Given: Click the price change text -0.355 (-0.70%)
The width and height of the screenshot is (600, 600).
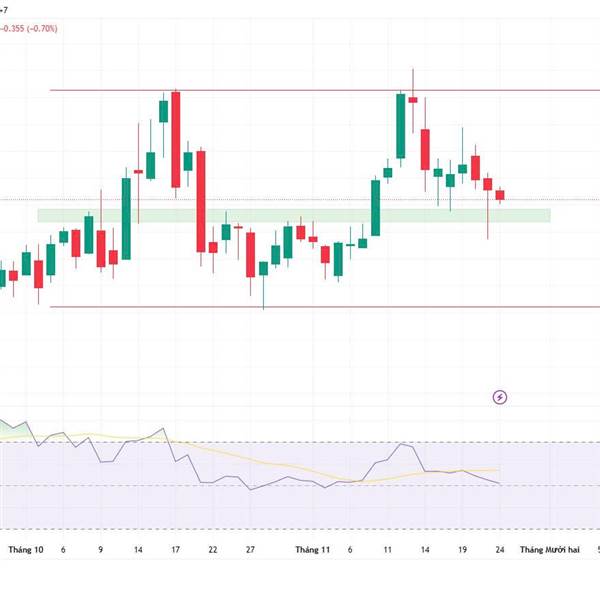Looking at the screenshot, I should pos(29,29).
